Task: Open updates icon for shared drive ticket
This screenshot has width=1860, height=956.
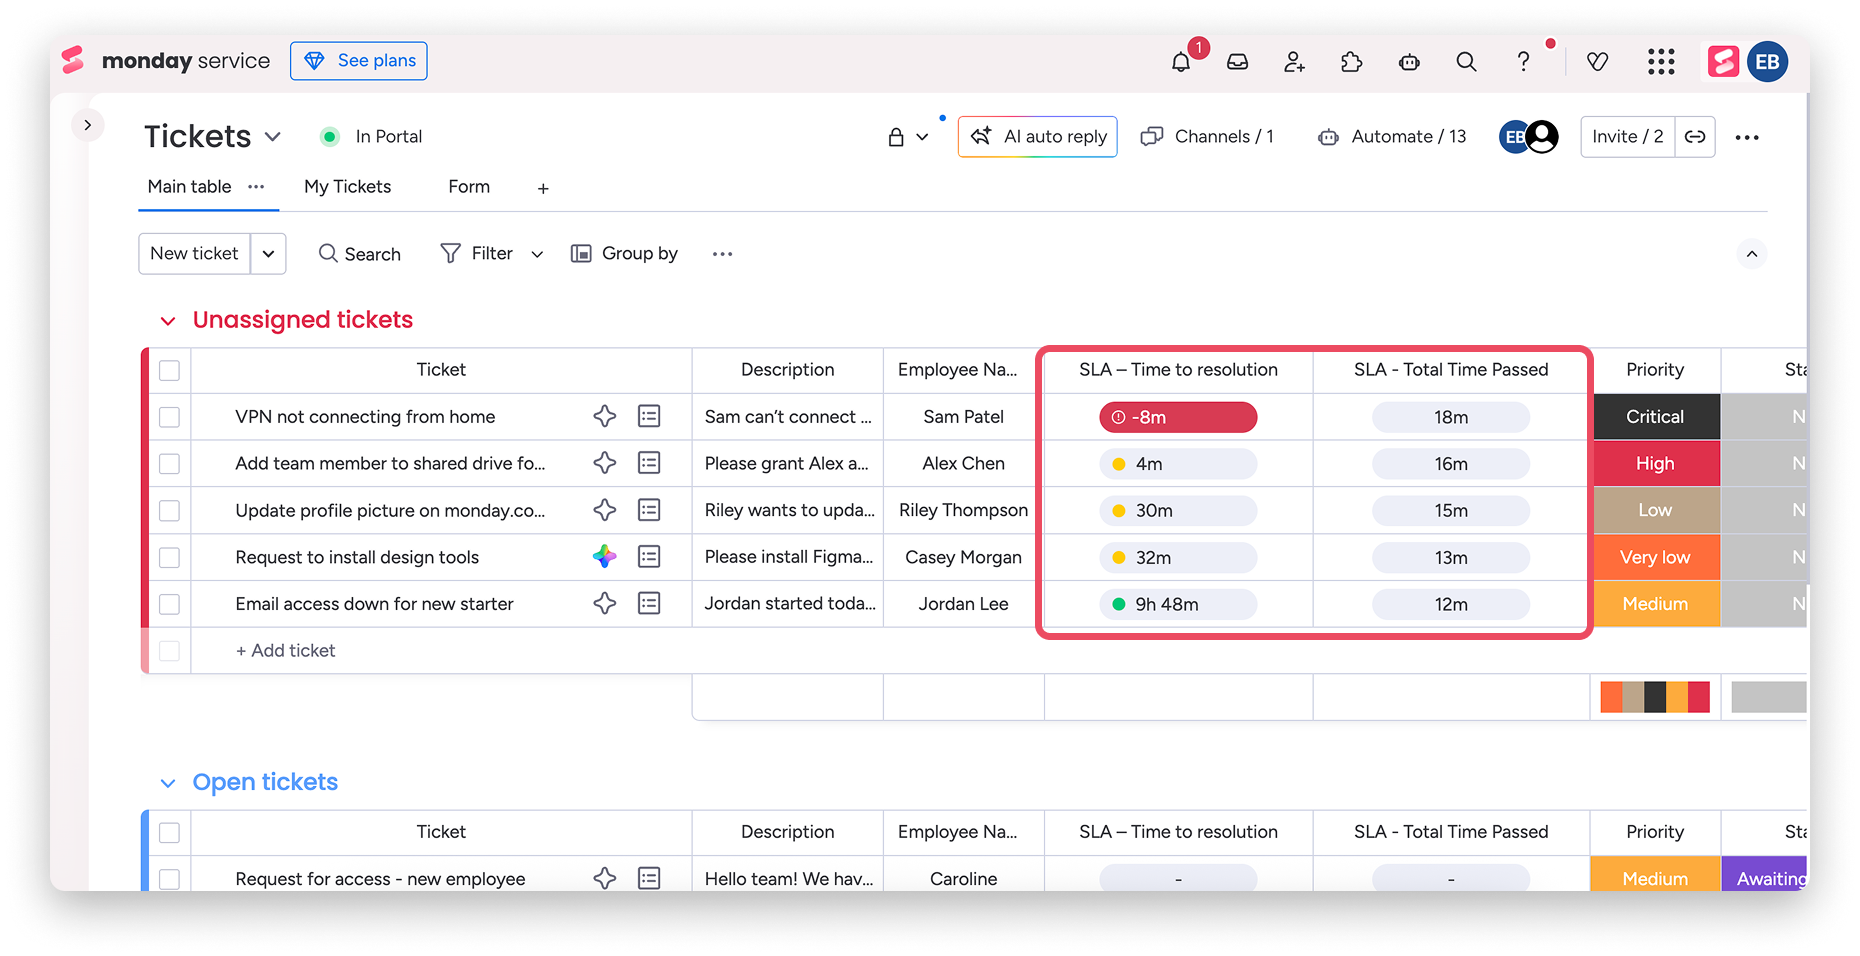Action: 649,463
